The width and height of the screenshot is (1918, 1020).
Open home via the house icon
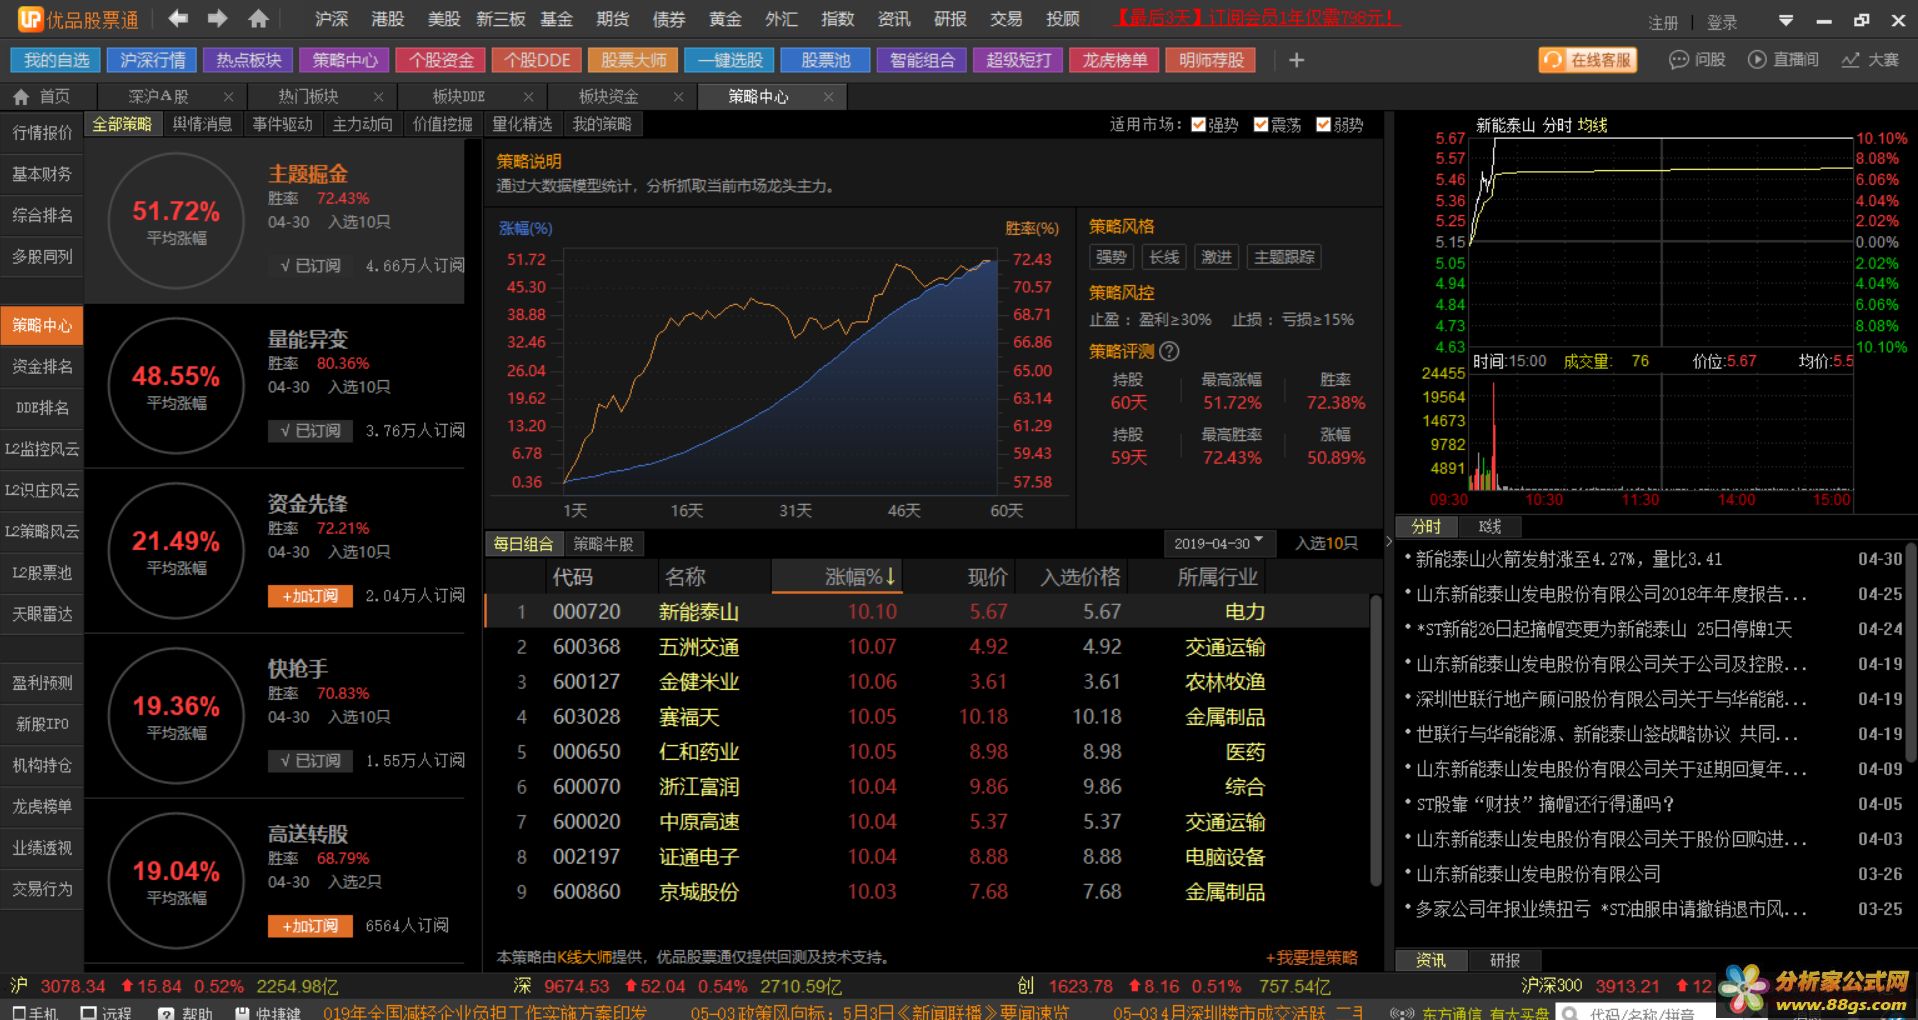click(x=258, y=18)
